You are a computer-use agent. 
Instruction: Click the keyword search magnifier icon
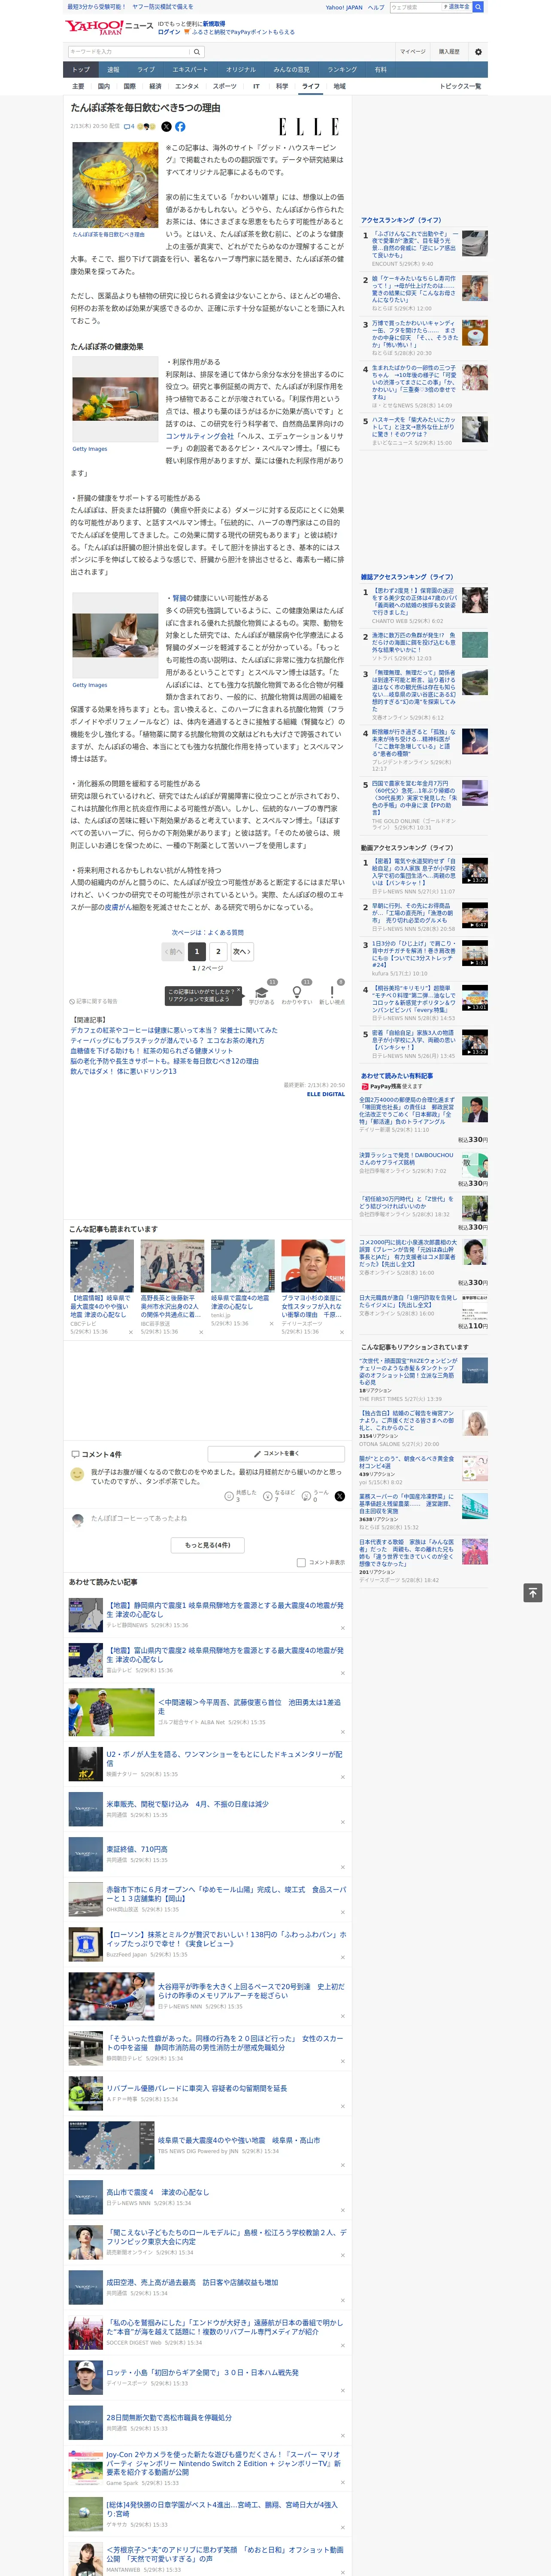click(197, 52)
